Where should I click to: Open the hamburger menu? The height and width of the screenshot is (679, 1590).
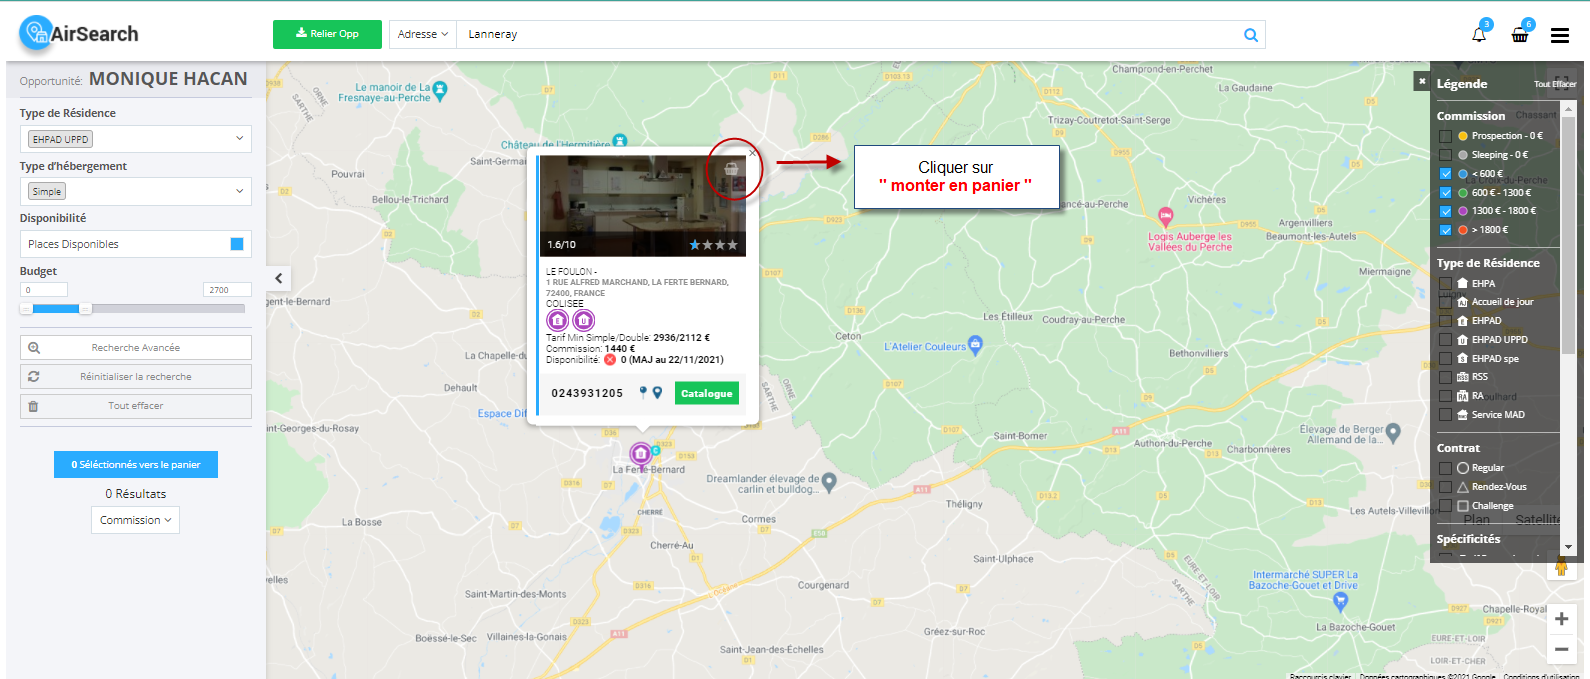(1560, 35)
